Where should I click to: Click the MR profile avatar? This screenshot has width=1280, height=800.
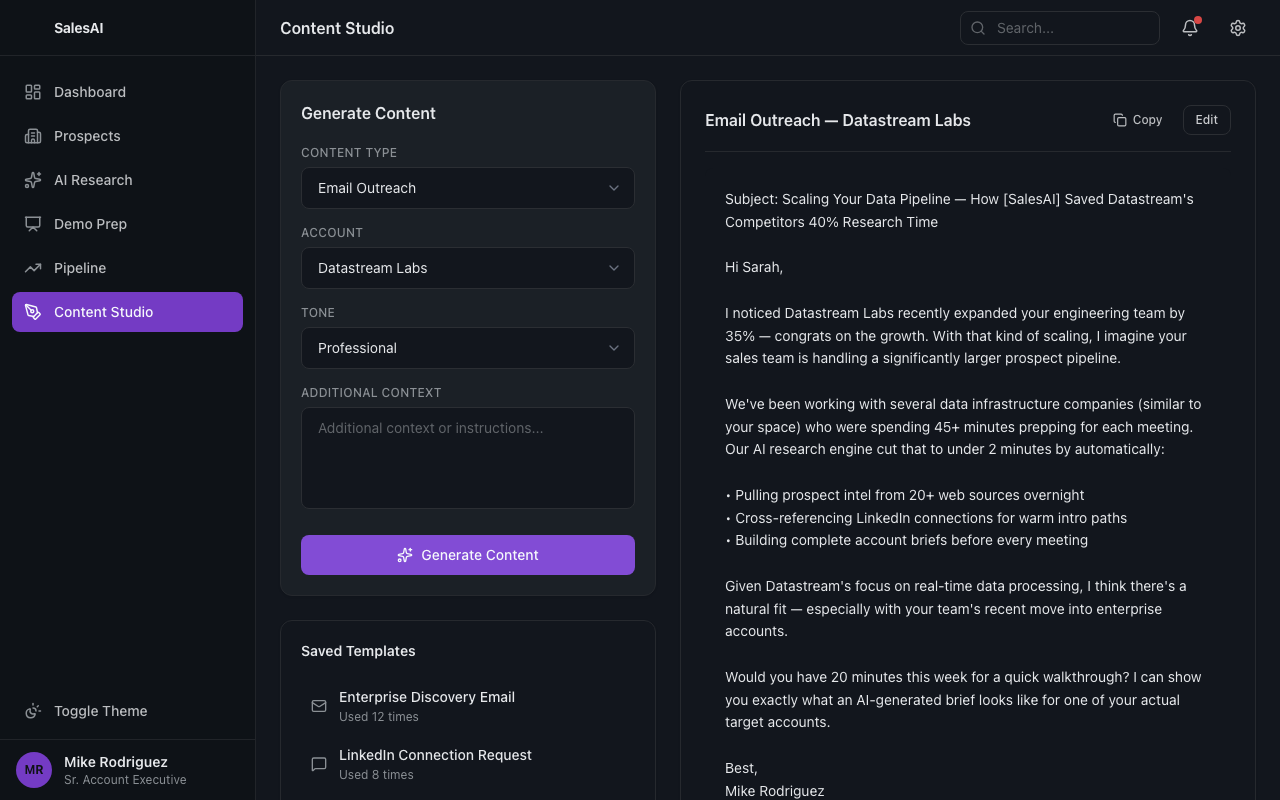pos(33,770)
